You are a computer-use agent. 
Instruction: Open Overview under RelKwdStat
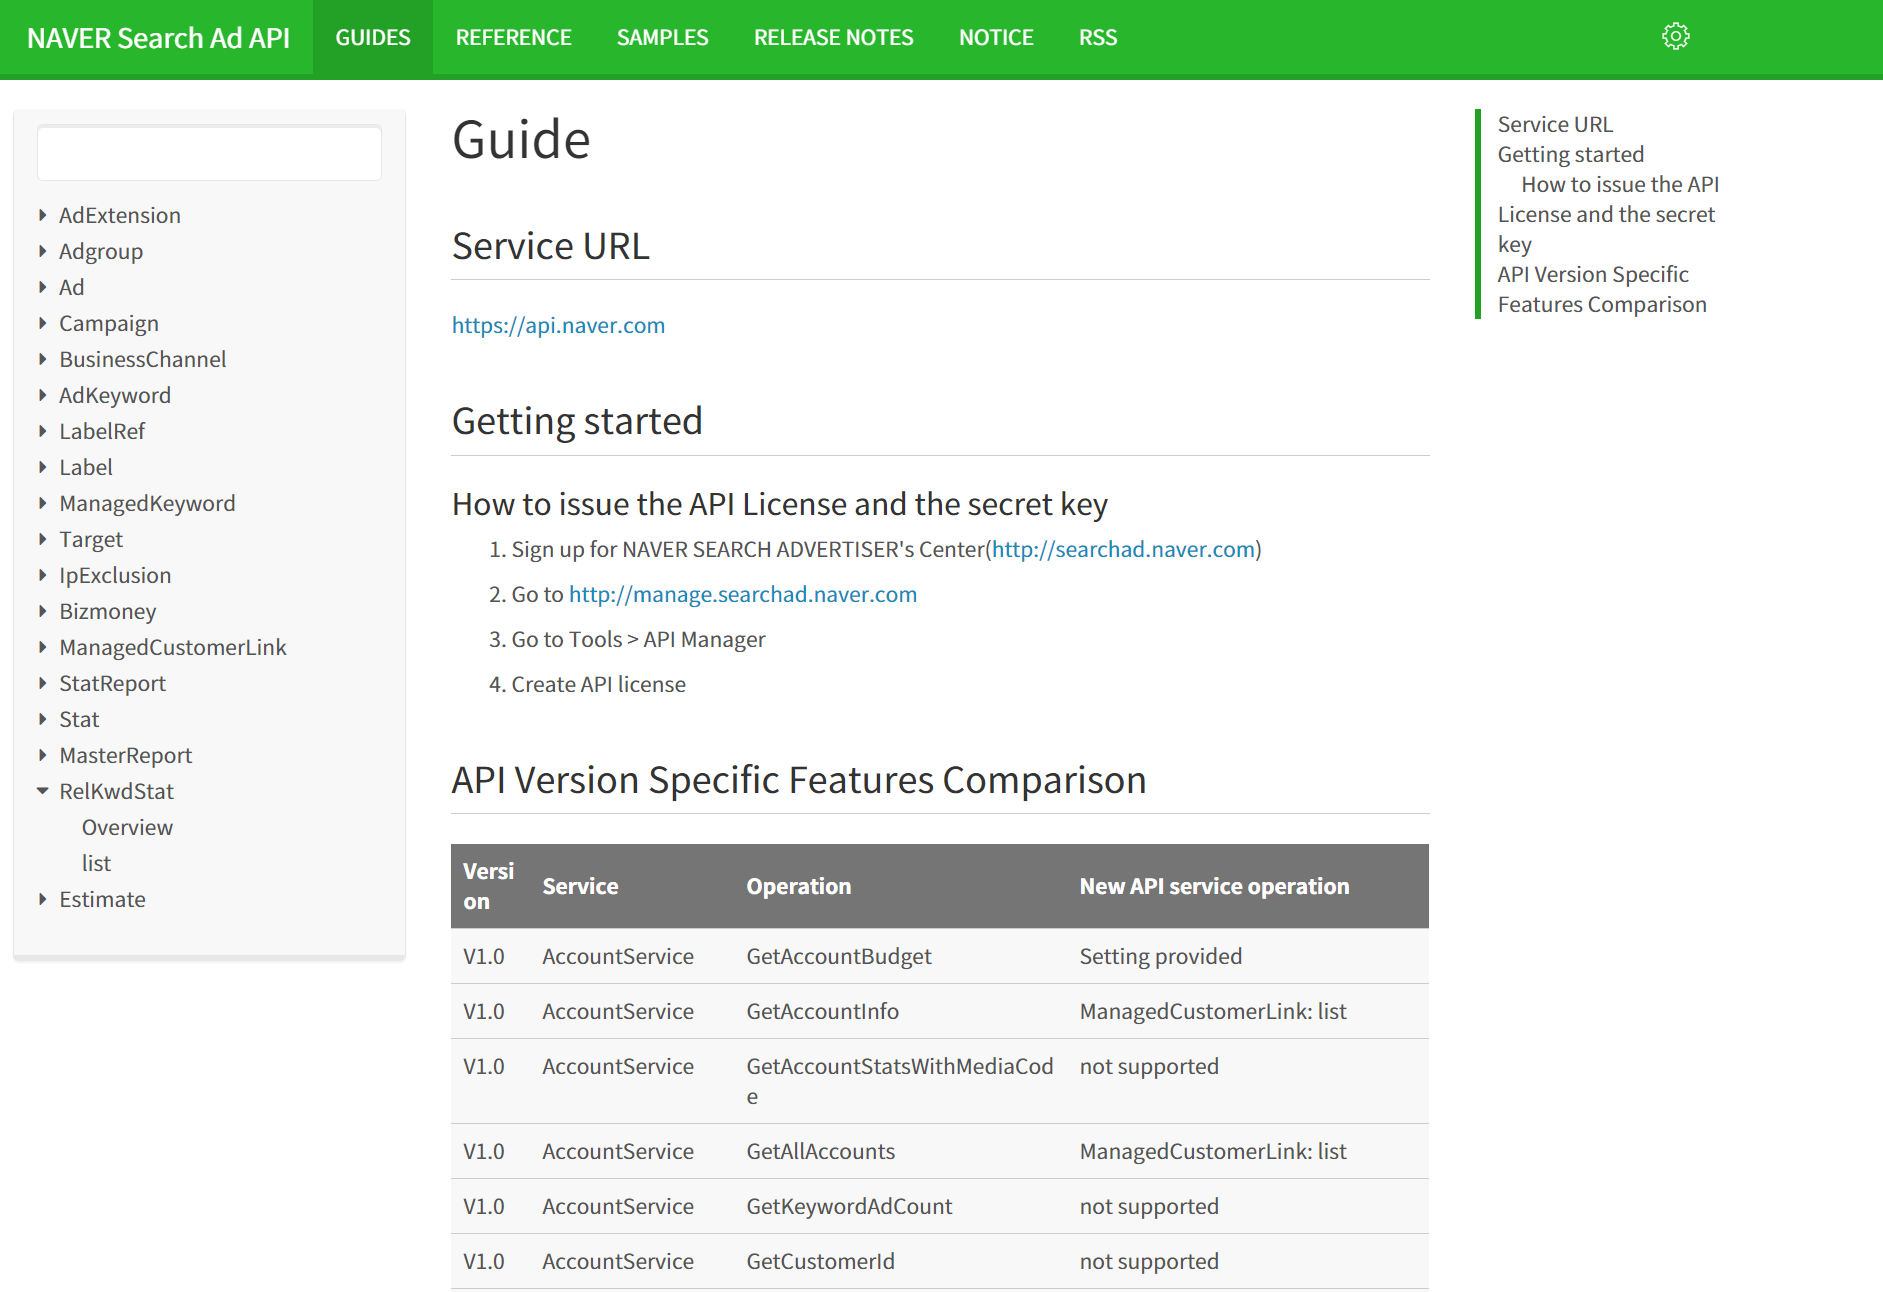click(x=127, y=827)
